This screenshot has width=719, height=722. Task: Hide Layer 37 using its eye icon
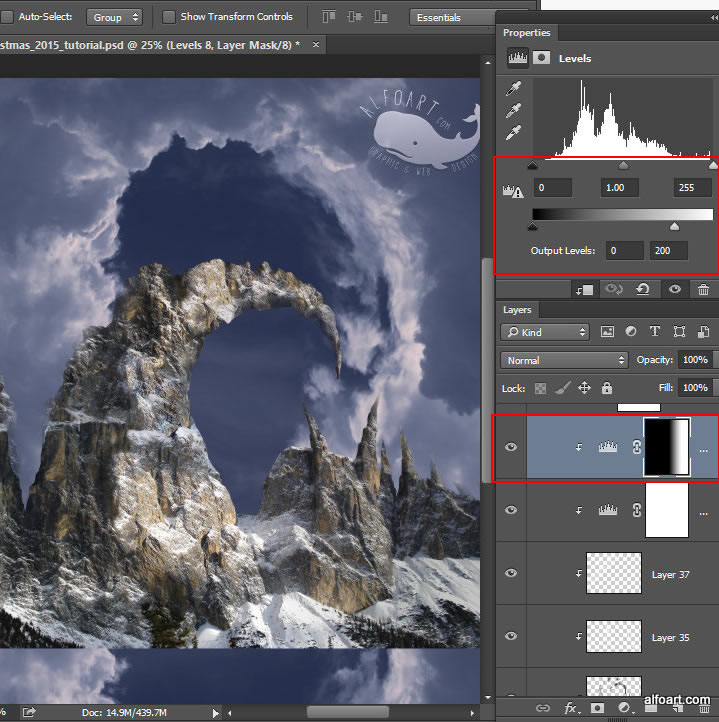coord(511,574)
